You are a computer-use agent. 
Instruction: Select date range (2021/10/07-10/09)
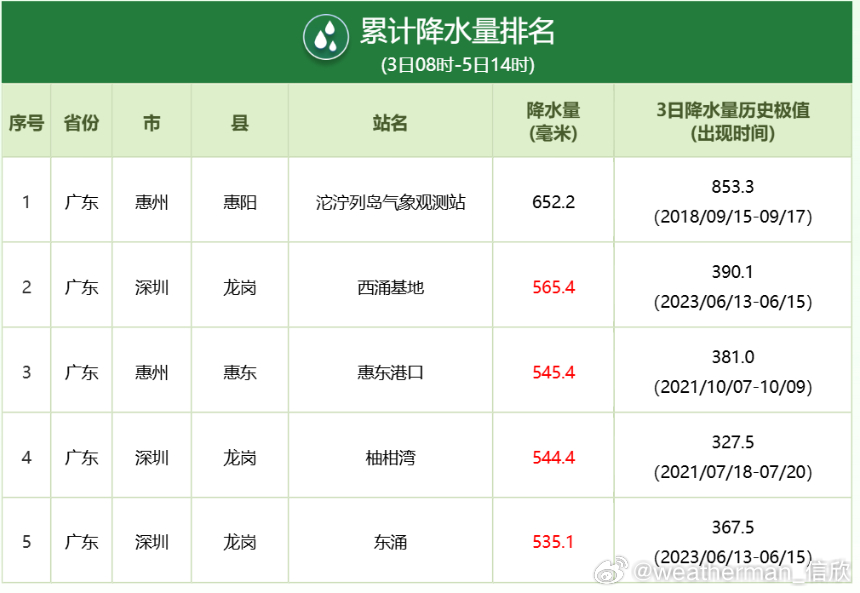coord(733,387)
